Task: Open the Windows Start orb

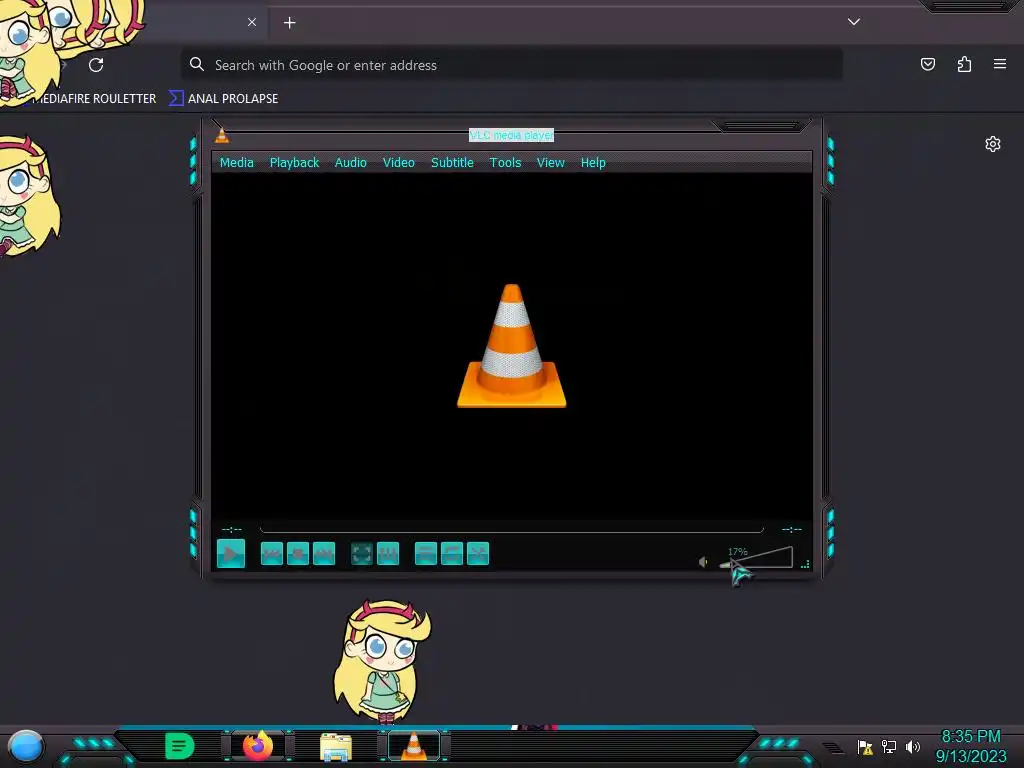Action: point(26,746)
